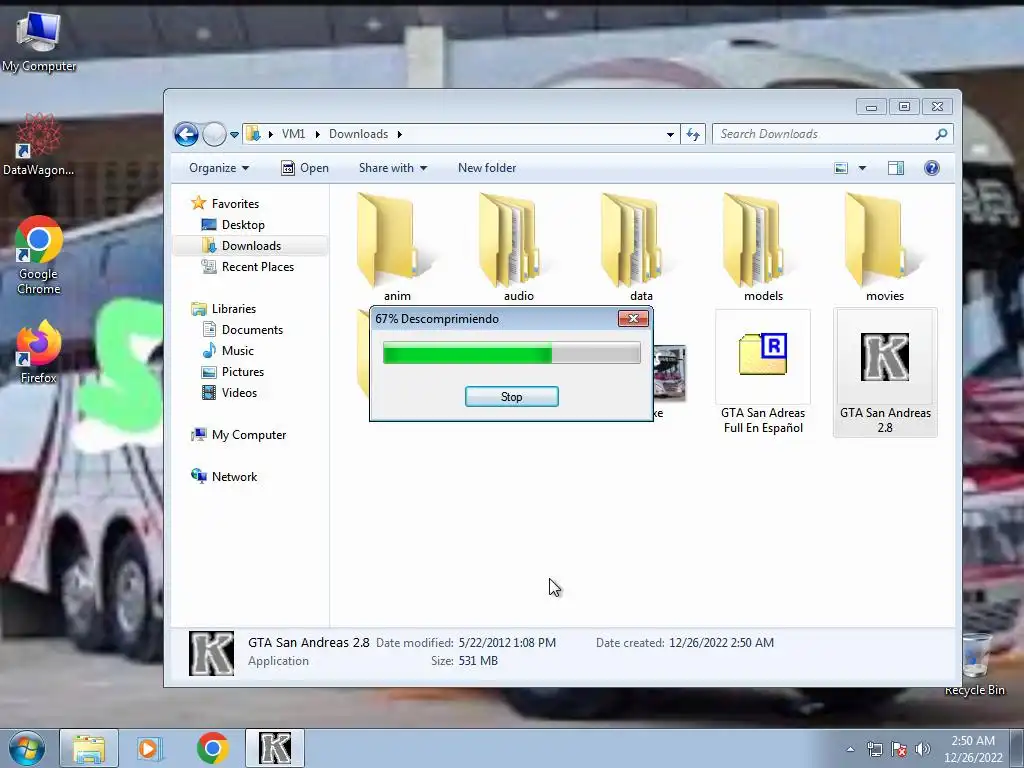Open the network tray icon
The height and width of the screenshot is (768, 1024).
(874, 749)
